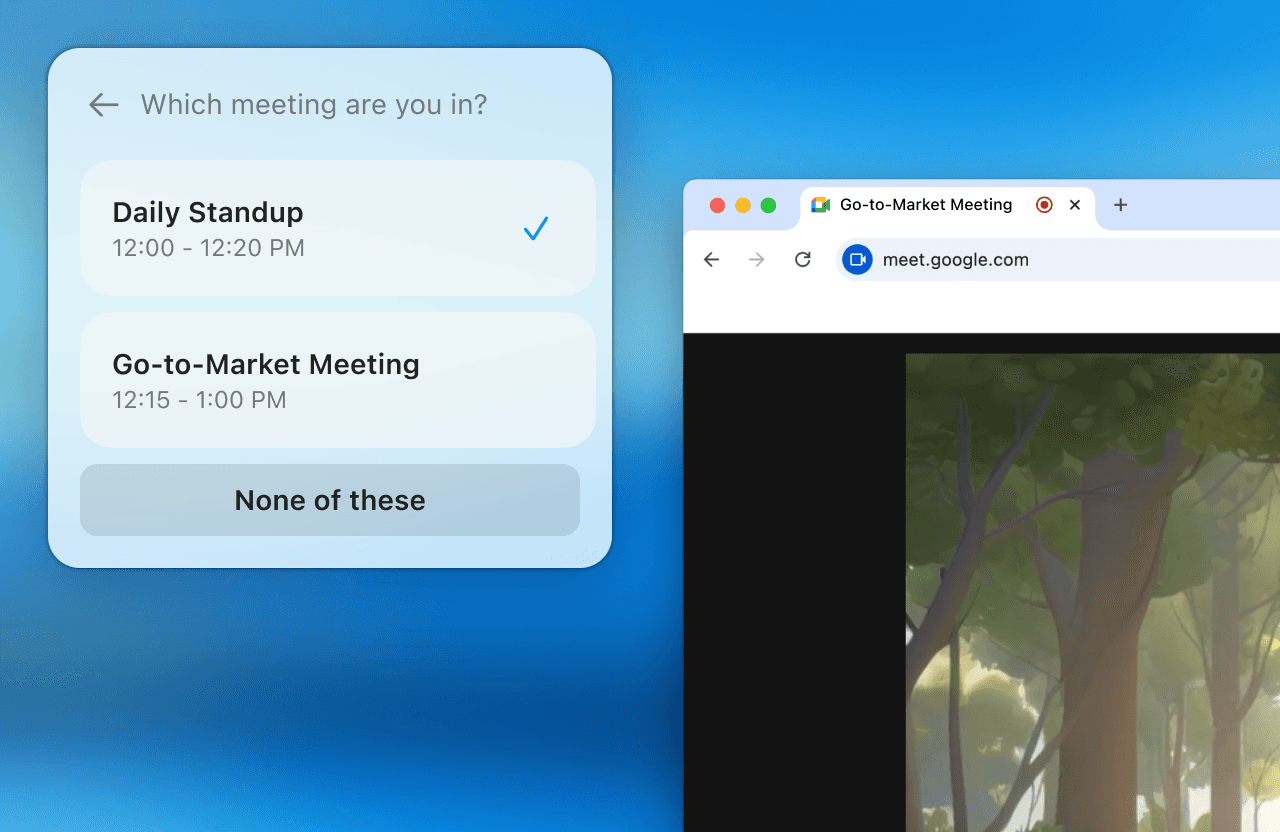This screenshot has width=1280, height=832.
Task: Navigate back using the browser back arrow
Action: pyautogui.click(x=711, y=259)
